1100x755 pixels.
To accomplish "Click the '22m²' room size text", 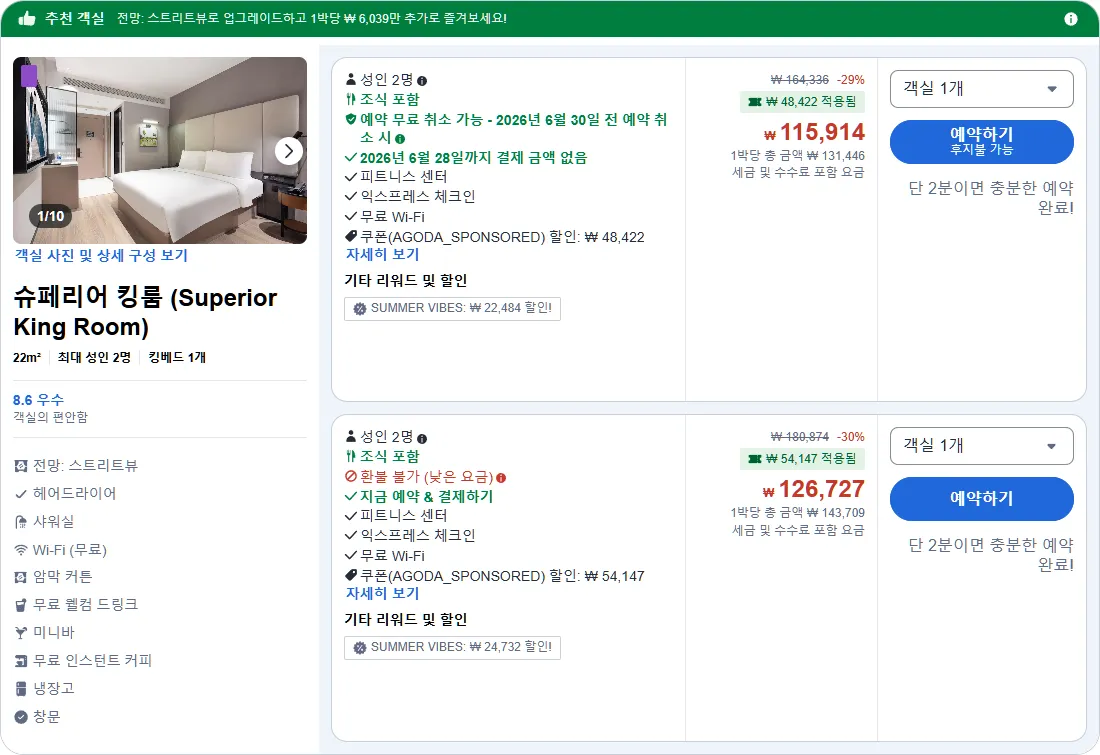I will pos(27,358).
